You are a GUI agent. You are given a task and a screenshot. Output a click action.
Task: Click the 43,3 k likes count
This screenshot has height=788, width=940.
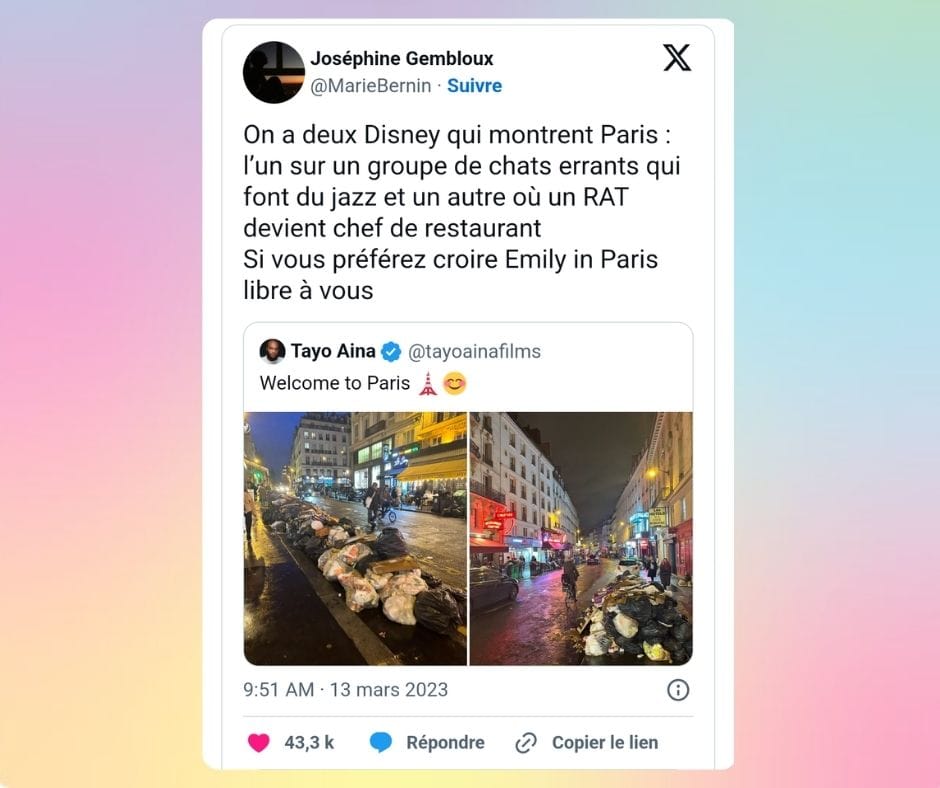click(309, 742)
